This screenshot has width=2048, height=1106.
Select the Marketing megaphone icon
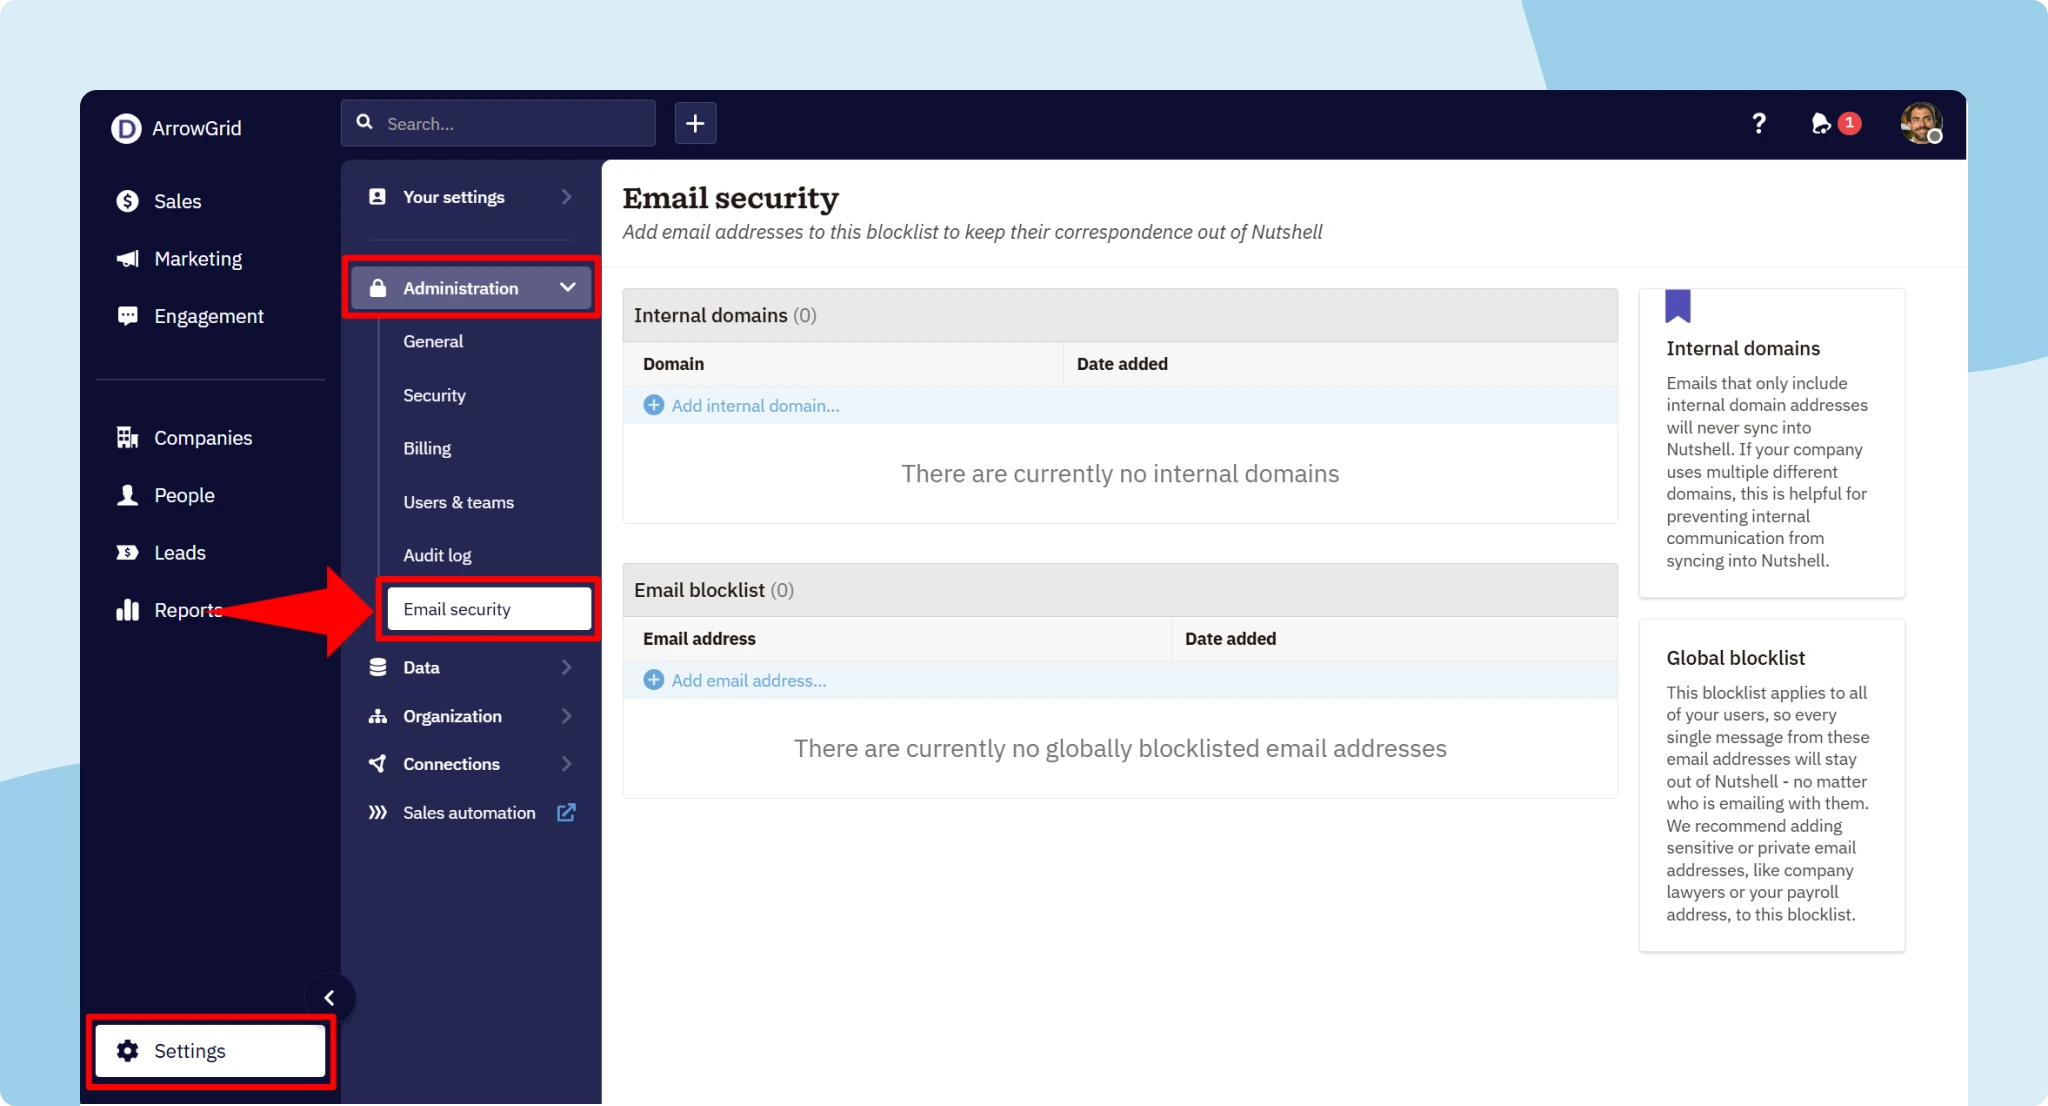coord(127,258)
